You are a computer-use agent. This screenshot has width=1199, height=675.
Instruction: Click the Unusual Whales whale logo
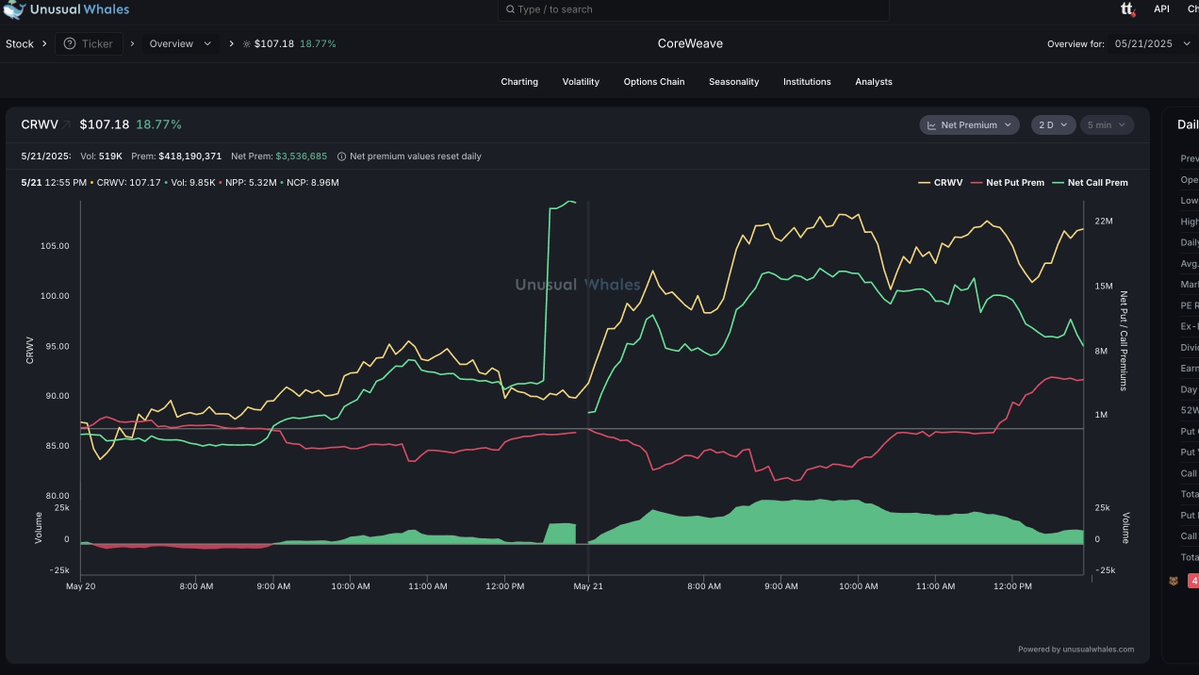click(14, 9)
